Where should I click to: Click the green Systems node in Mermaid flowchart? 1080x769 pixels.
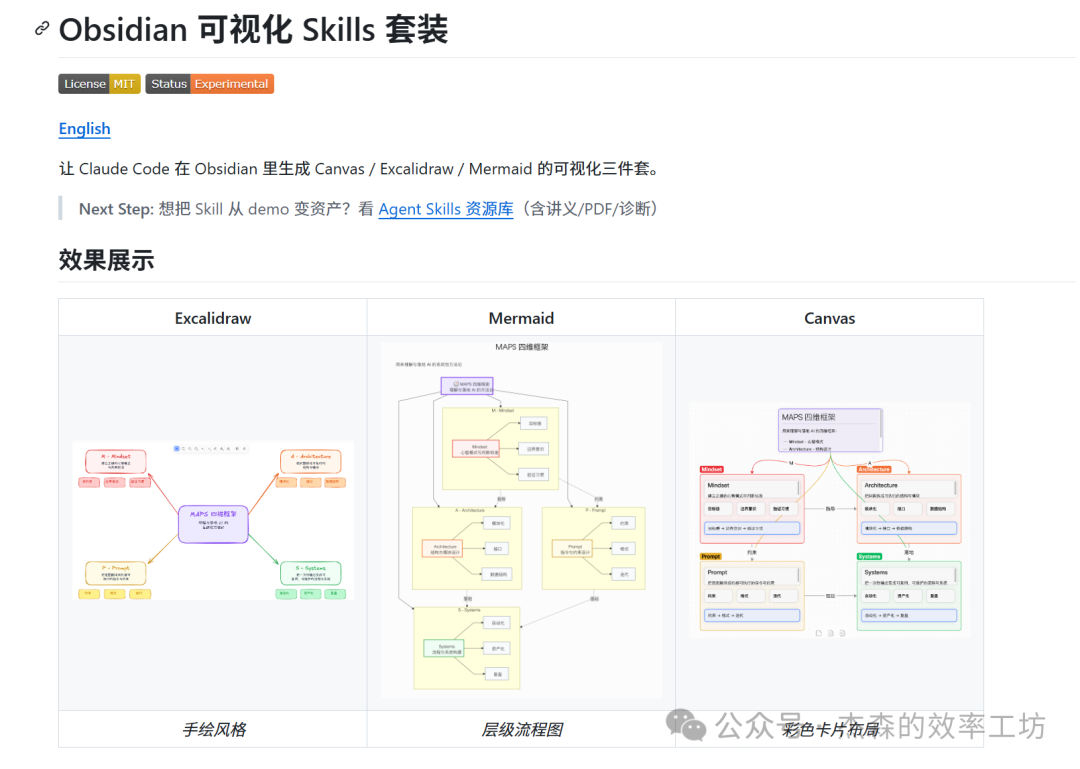446,649
